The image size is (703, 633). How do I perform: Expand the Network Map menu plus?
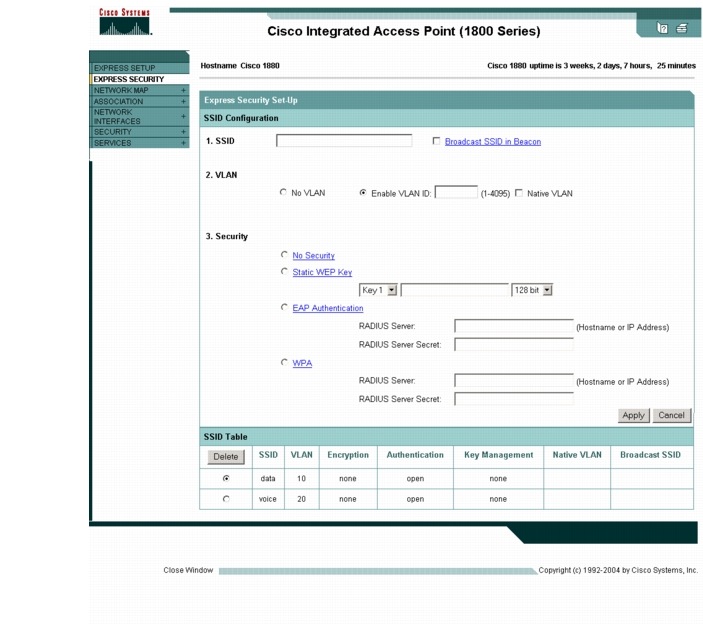[x=183, y=90]
